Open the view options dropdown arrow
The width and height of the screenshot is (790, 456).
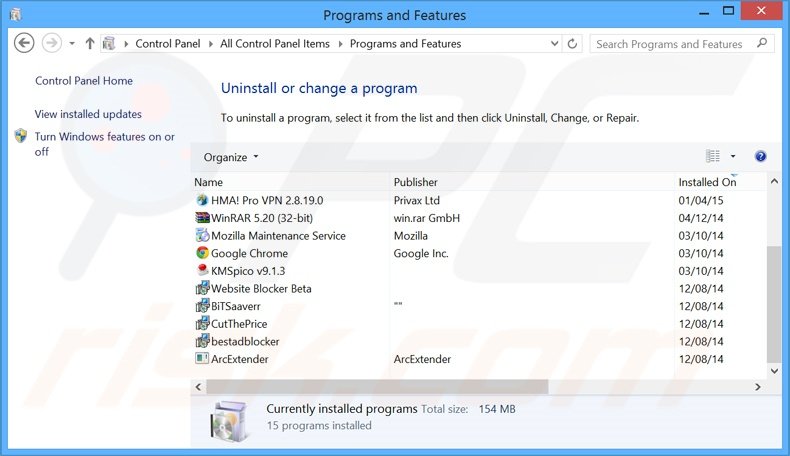[x=733, y=156]
